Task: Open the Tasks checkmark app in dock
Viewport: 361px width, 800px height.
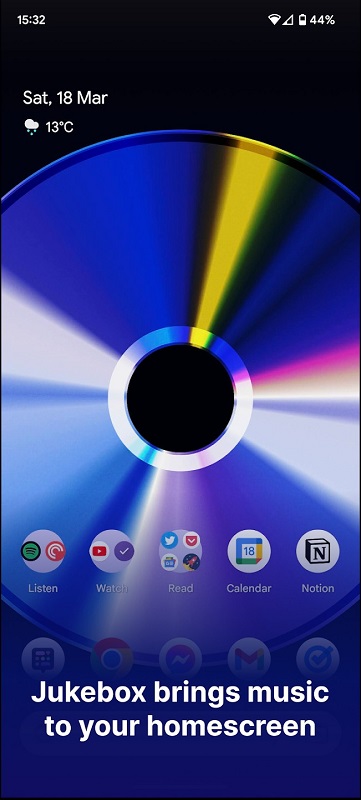Action: [318, 660]
